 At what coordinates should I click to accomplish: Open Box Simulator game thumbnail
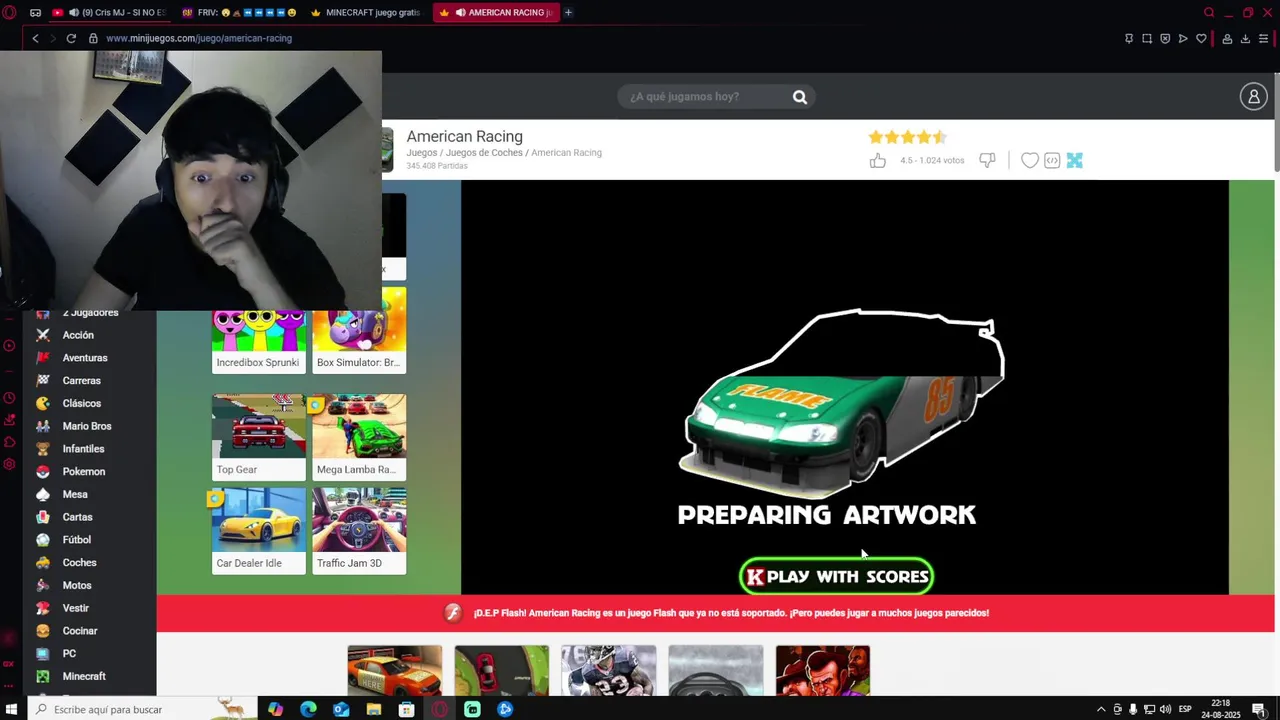click(x=359, y=331)
